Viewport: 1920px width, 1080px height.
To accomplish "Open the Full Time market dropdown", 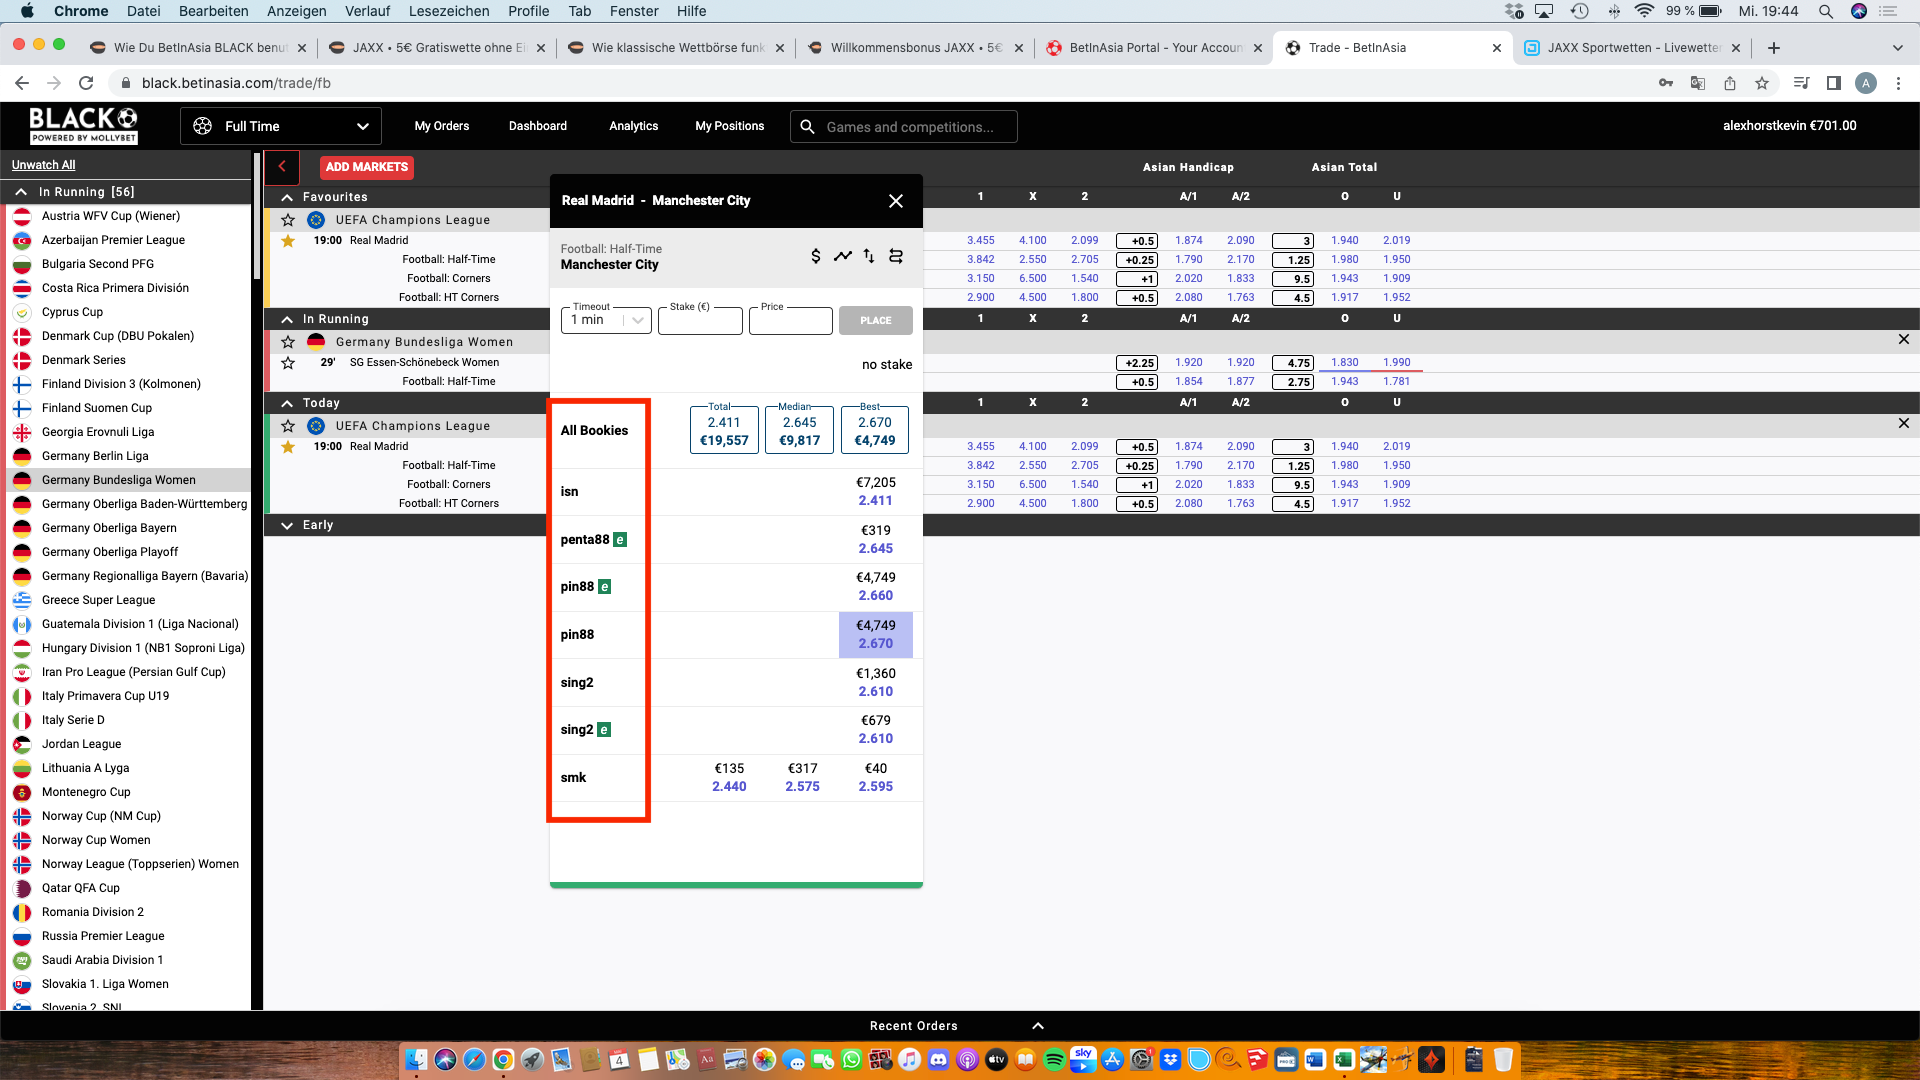I will click(281, 126).
